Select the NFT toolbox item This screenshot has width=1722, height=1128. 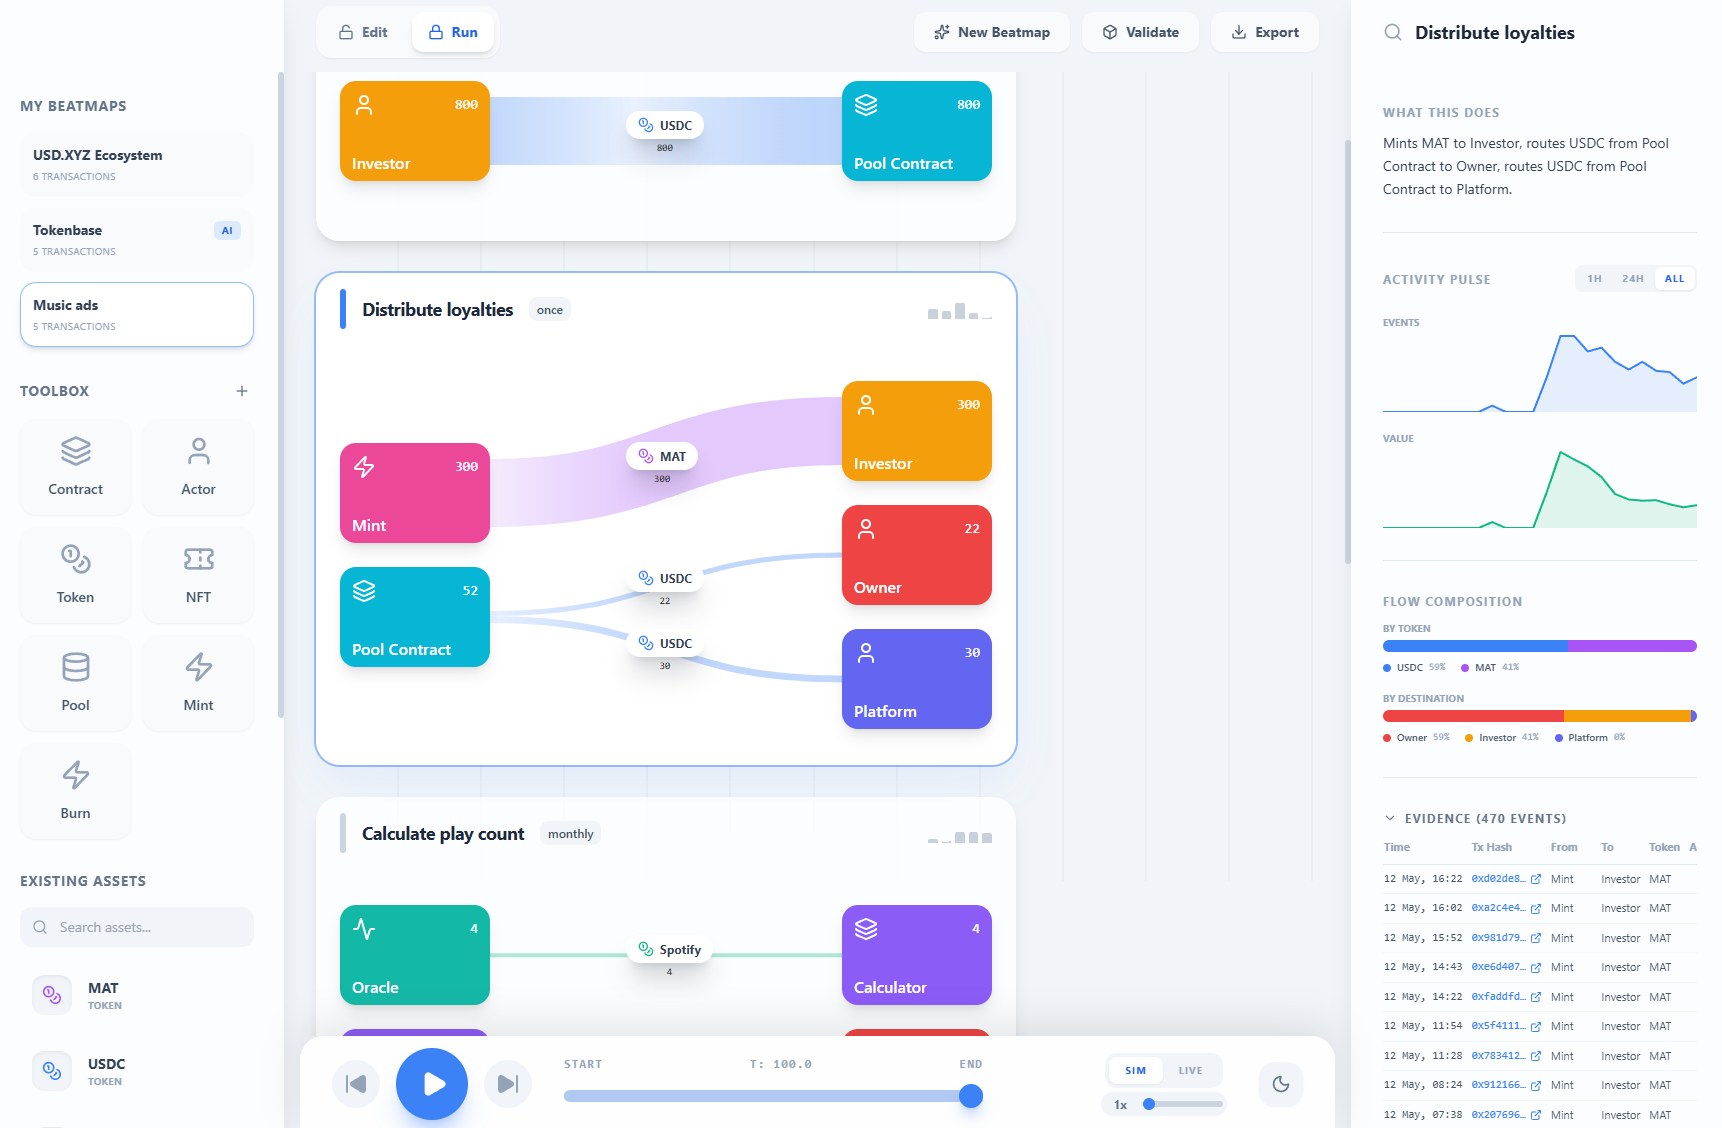pyautogui.click(x=198, y=575)
